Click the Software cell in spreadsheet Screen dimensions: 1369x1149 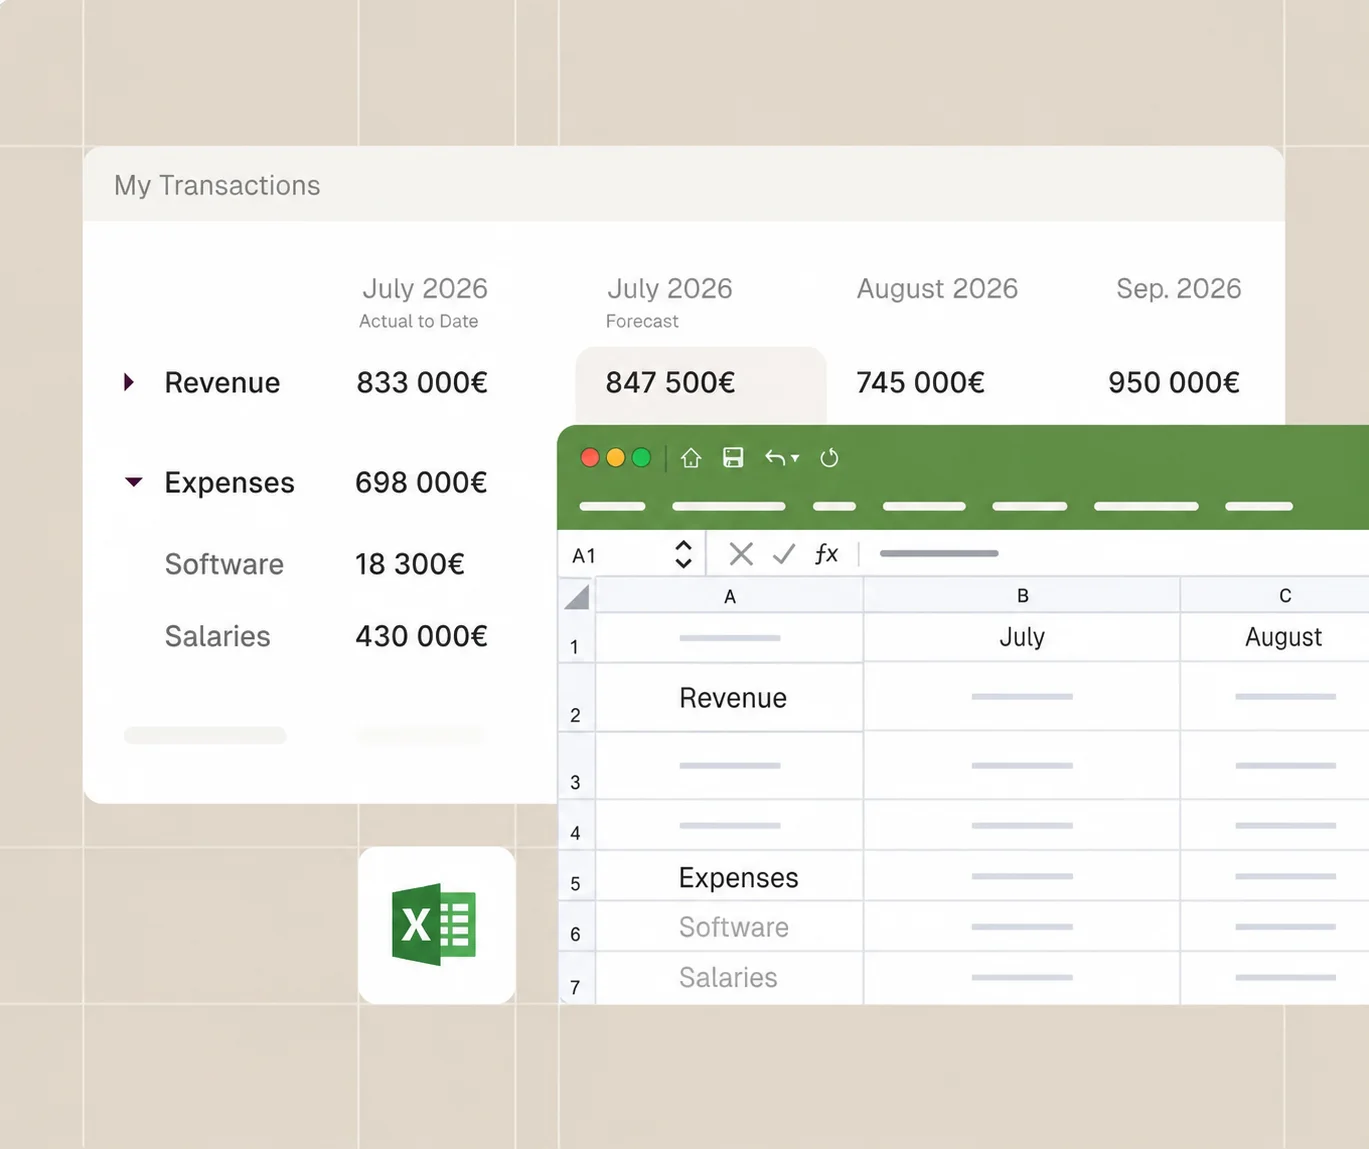click(730, 927)
